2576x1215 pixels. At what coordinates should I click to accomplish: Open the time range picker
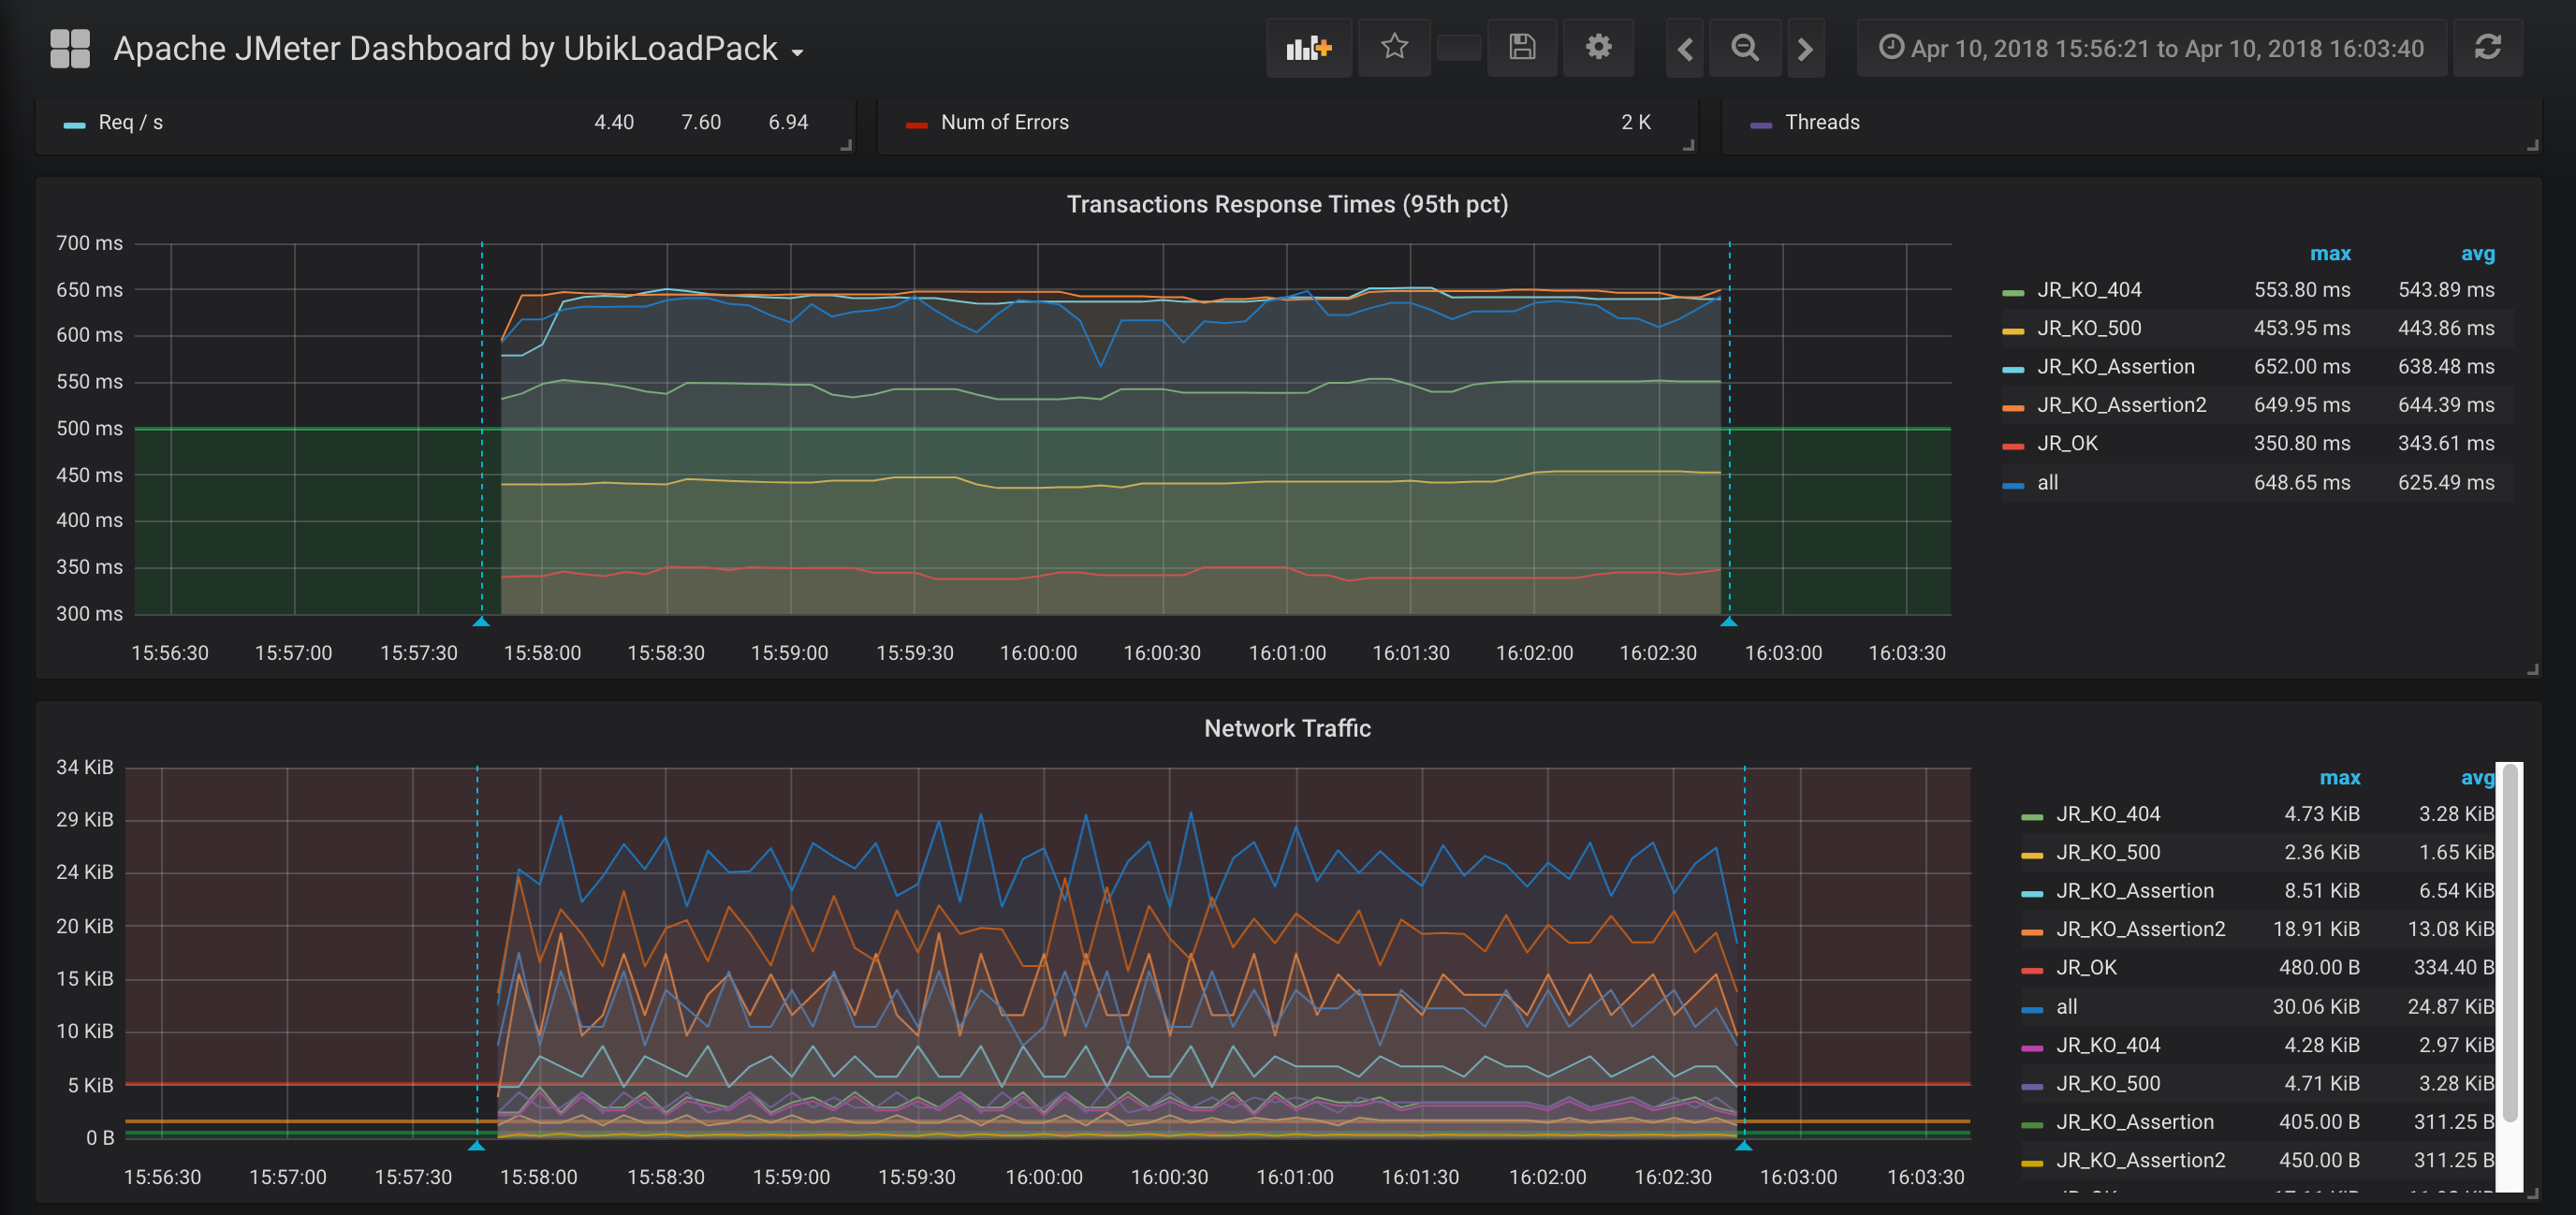coord(2151,48)
